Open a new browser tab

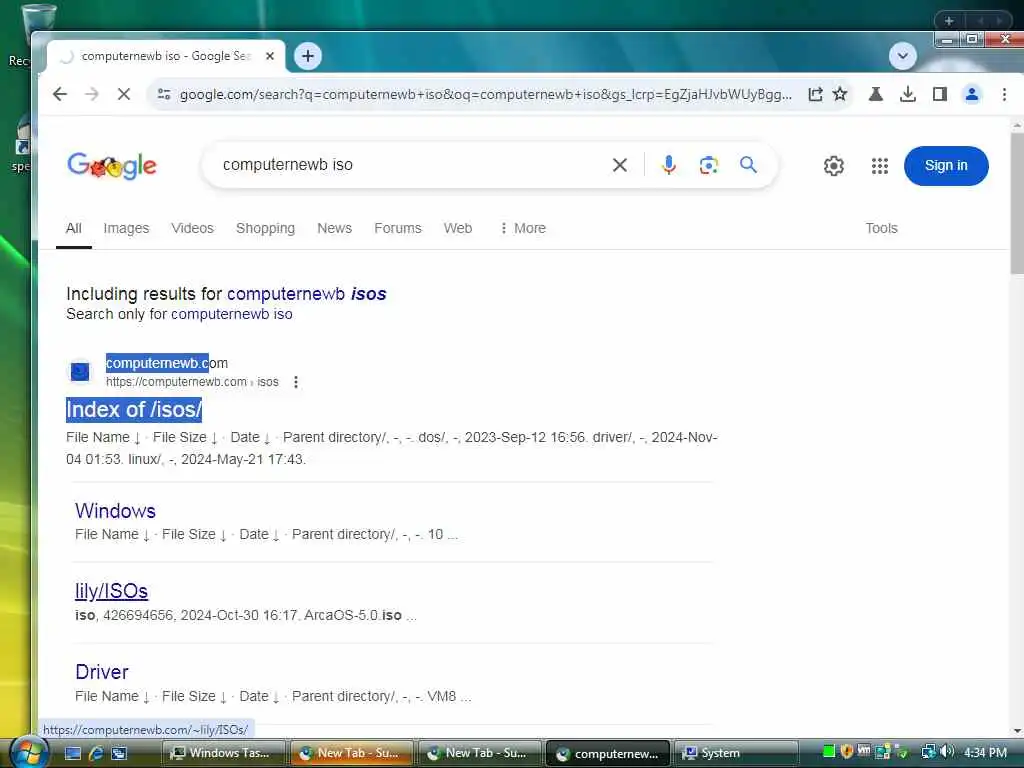pyautogui.click(x=308, y=56)
